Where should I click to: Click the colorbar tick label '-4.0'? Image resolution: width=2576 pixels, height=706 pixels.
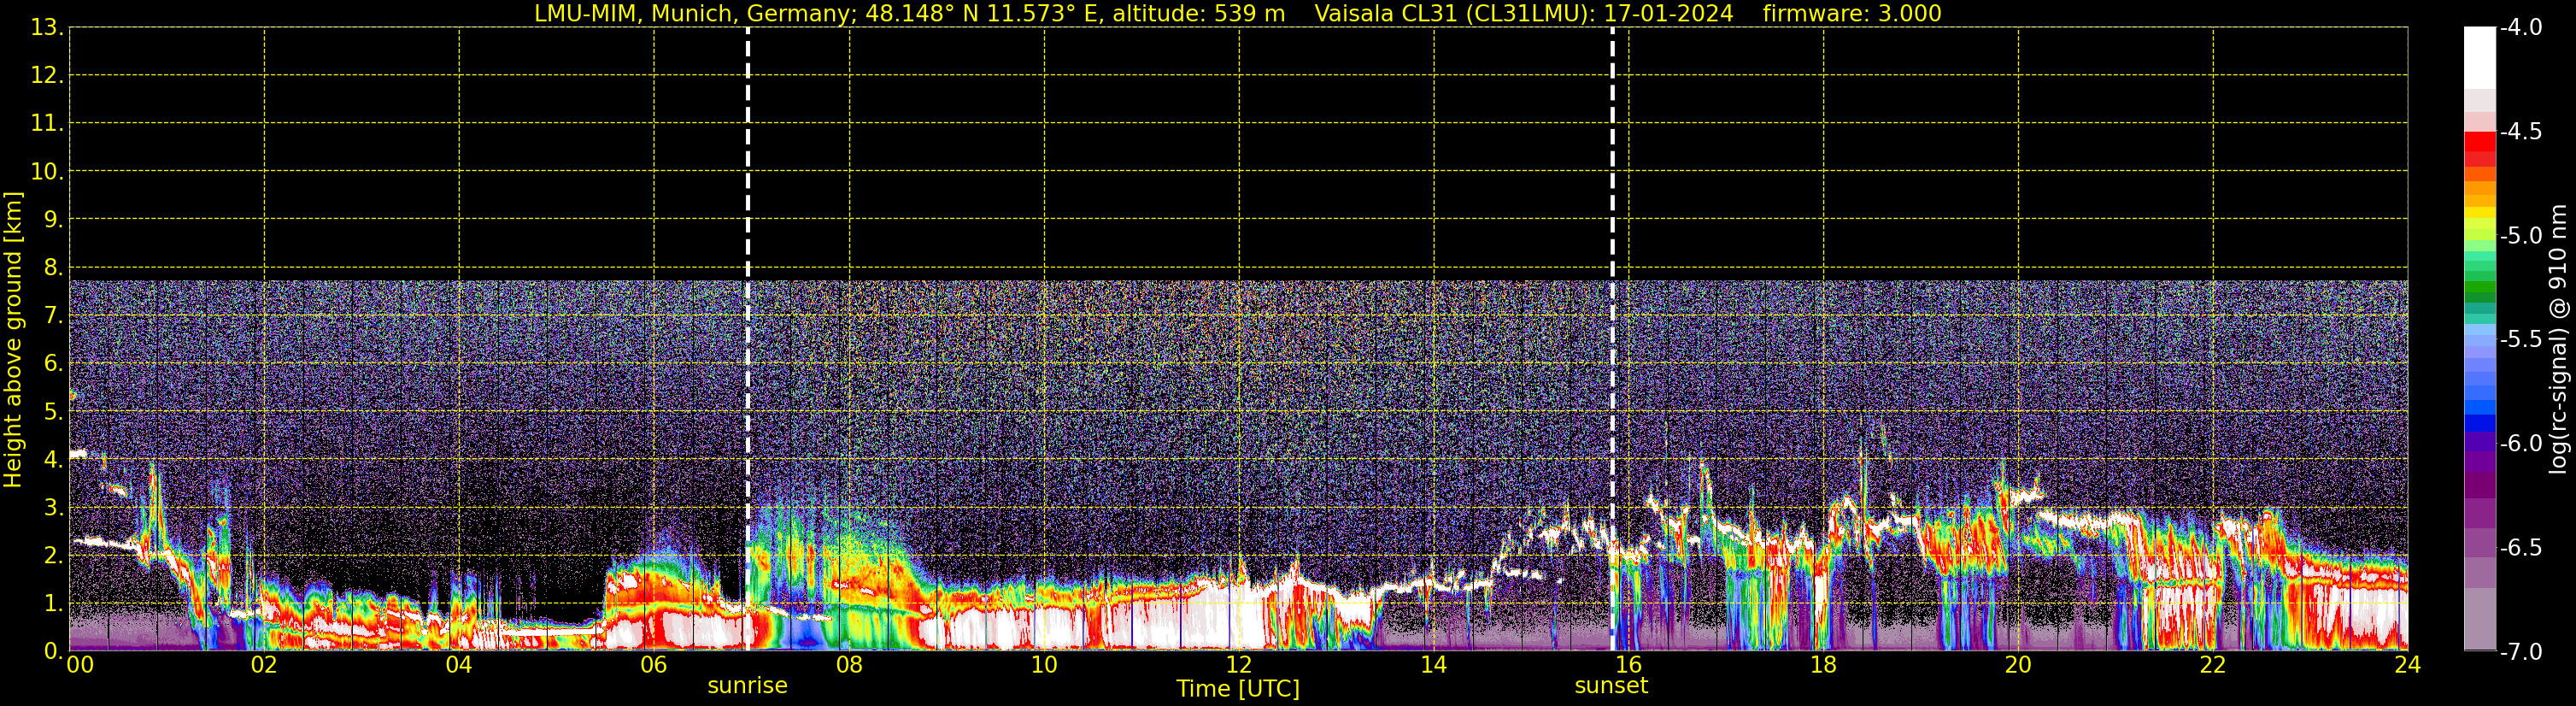coord(2521,28)
